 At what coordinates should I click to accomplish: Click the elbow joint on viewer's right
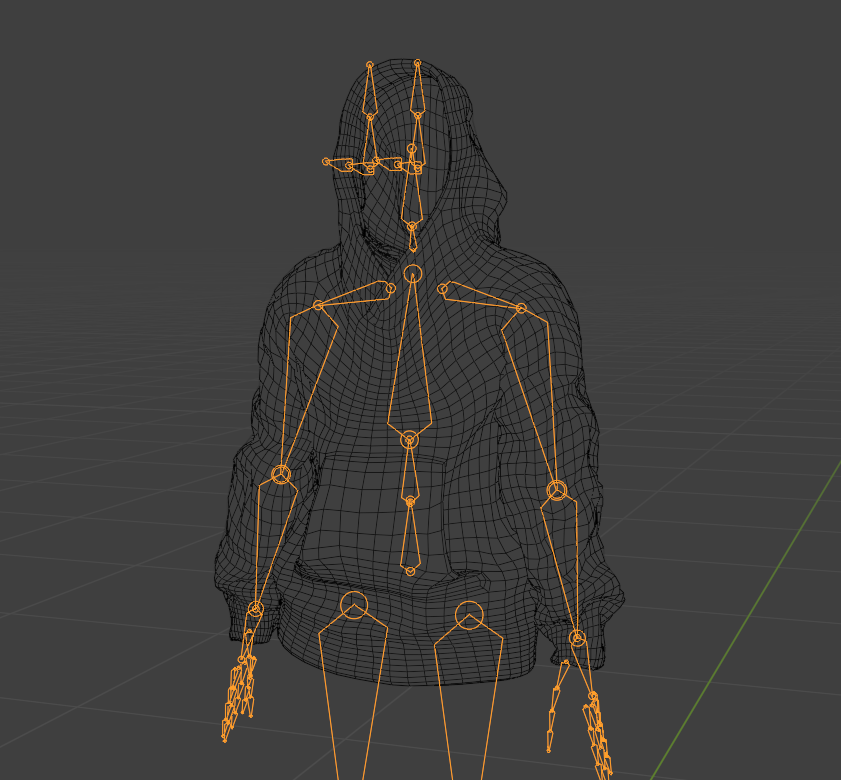(557, 490)
